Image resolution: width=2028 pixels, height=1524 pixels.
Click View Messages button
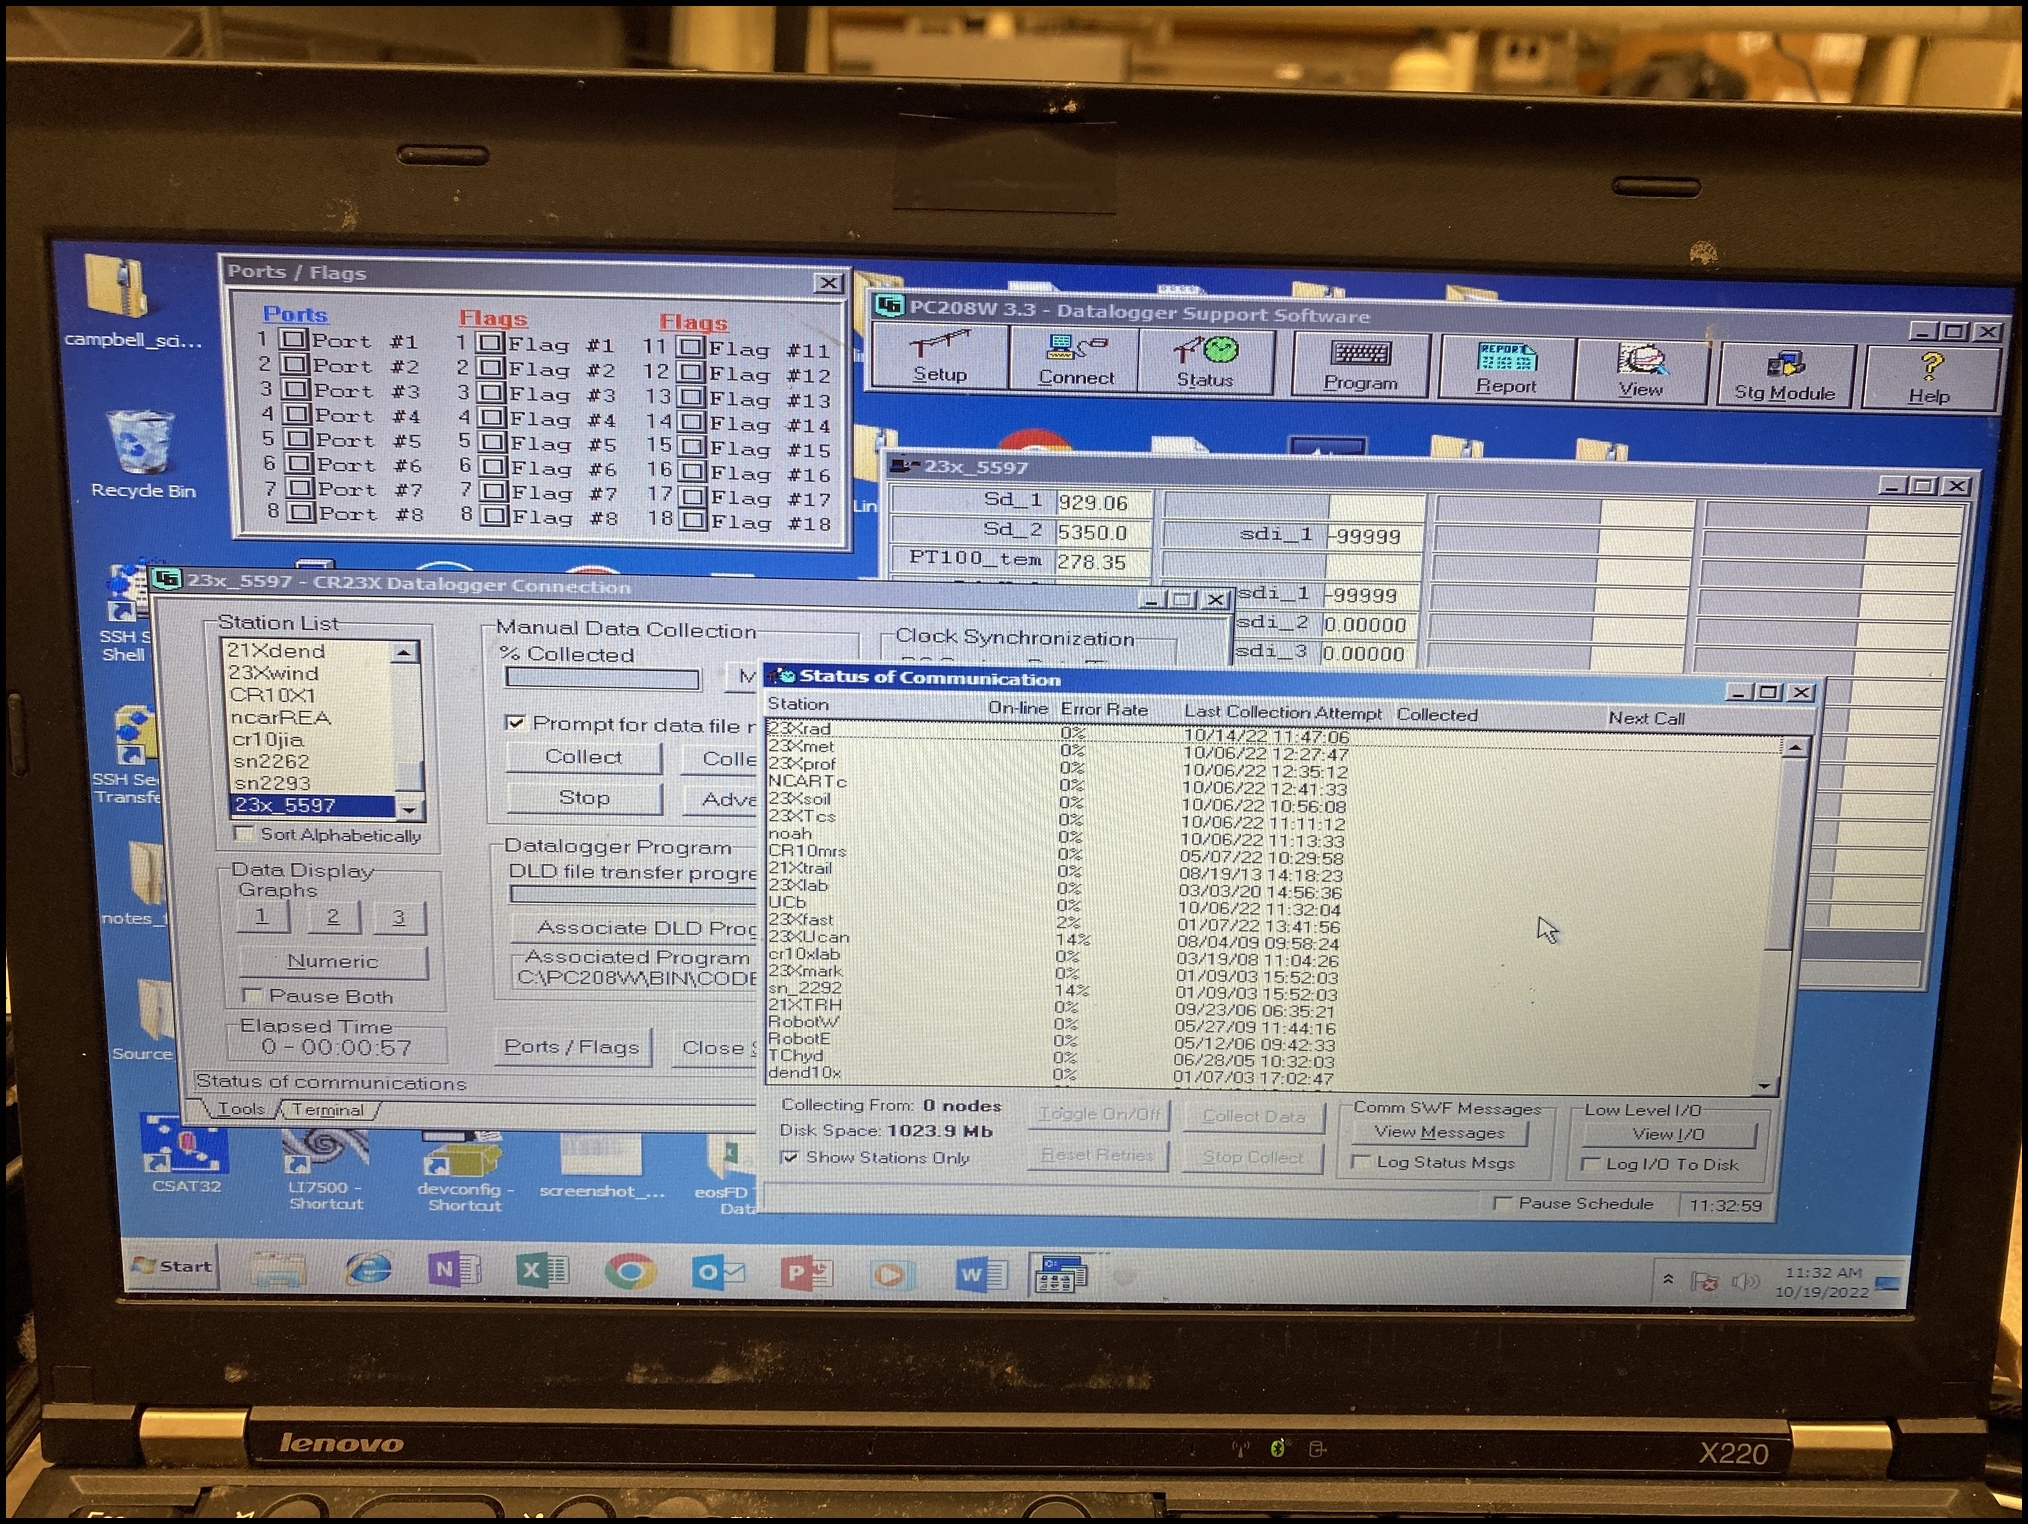pos(1440,1132)
